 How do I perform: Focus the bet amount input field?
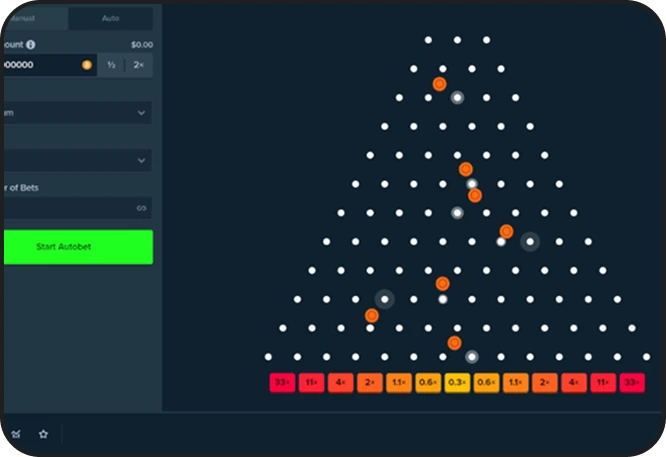pos(40,65)
